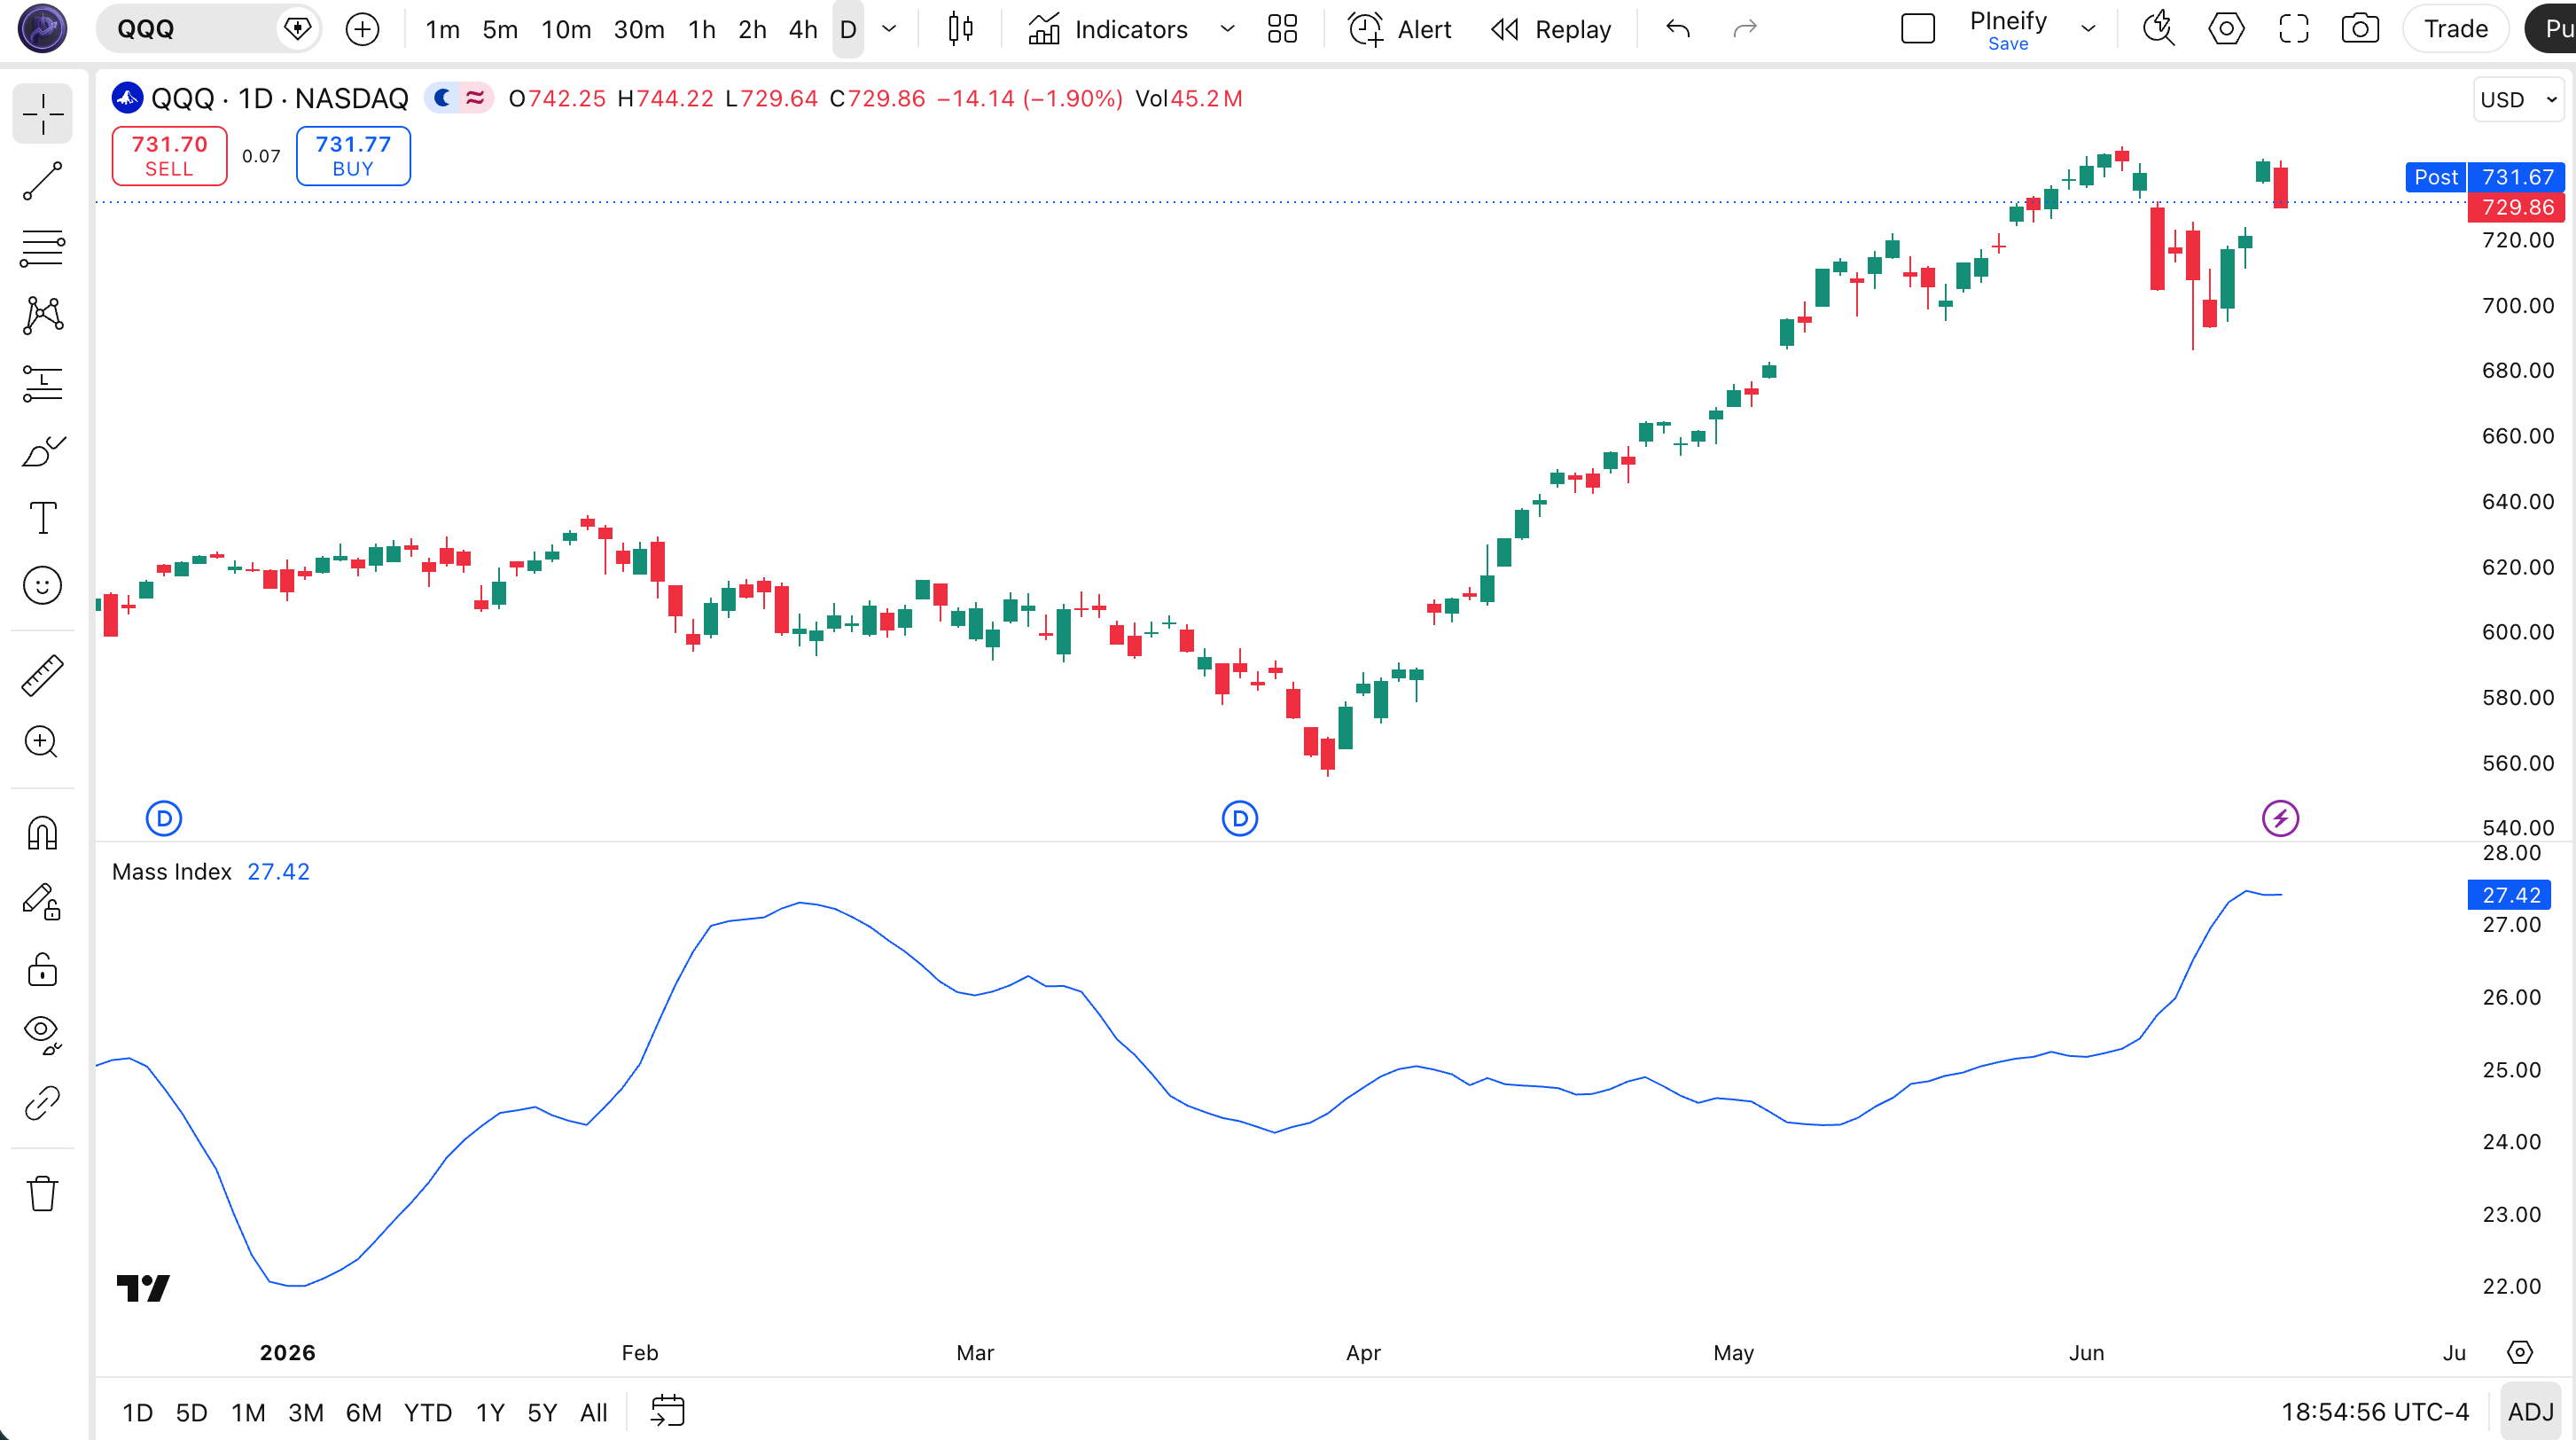The height and width of the screenshot is (1440, 2576).
Task: Expand the interval list chevron
Action: 889,29
